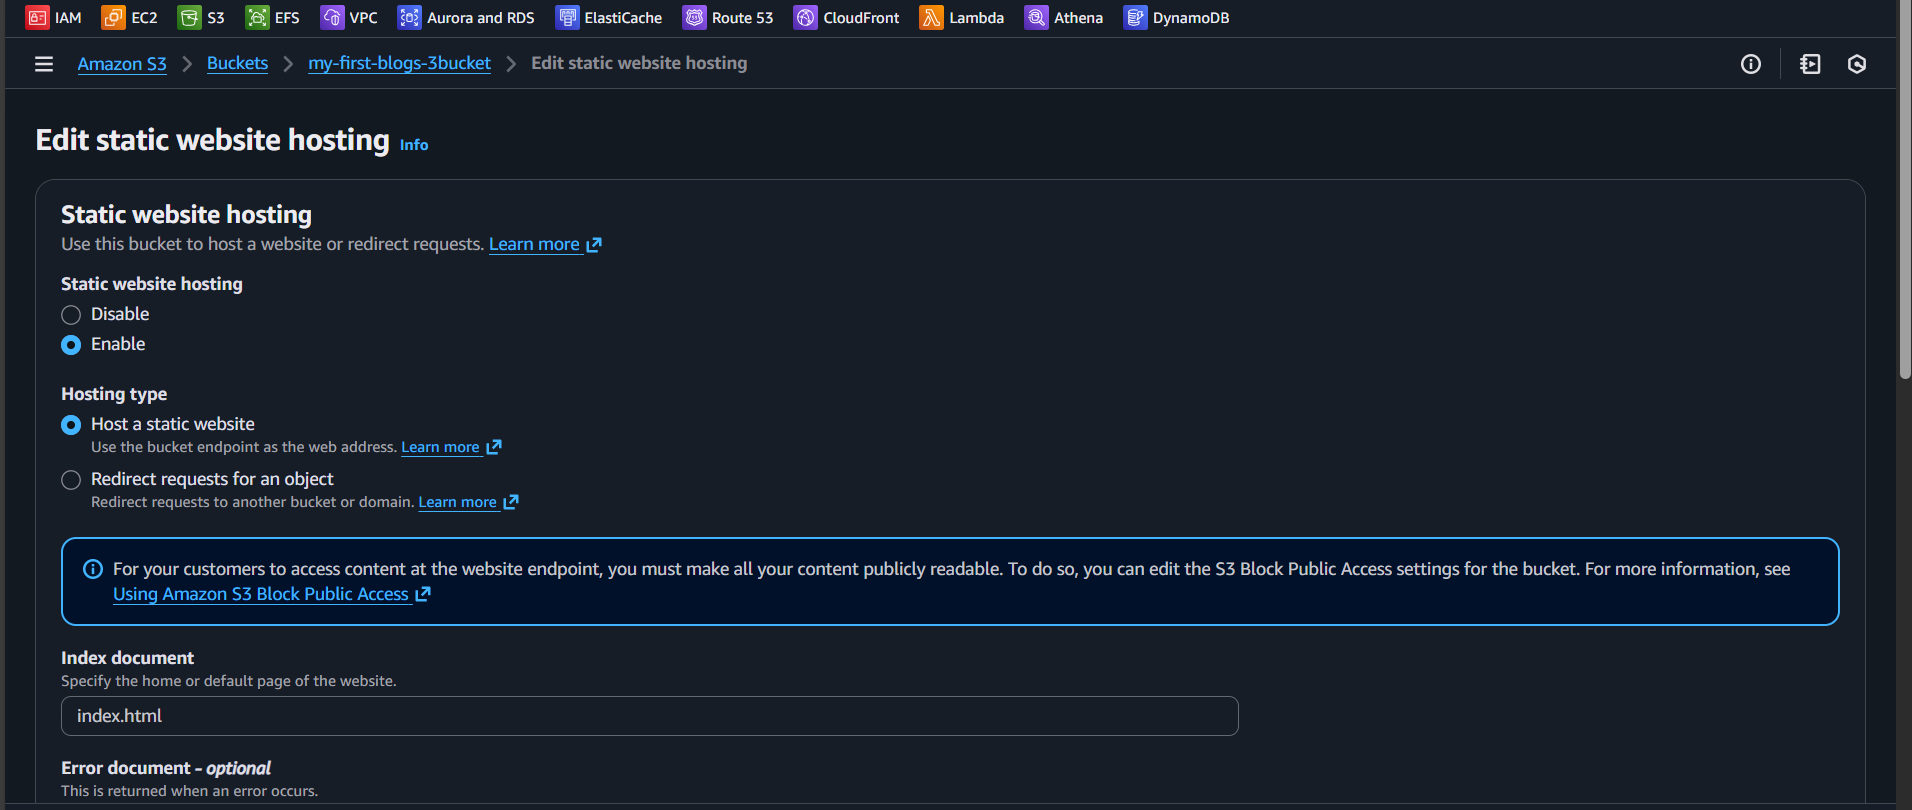Open Learn more under Static website hosting heading
Viewport: 1912px width, 810px height.
(545, 244)
